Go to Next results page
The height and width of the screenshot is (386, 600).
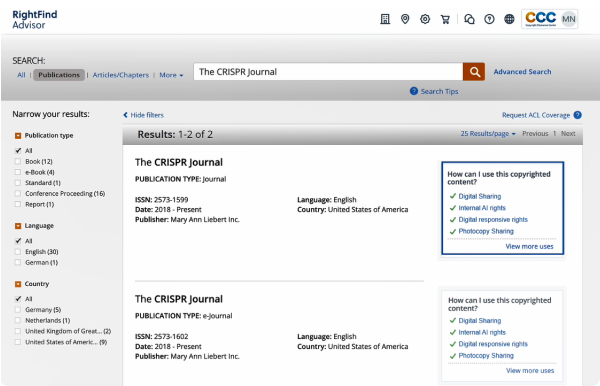point(568,134)
